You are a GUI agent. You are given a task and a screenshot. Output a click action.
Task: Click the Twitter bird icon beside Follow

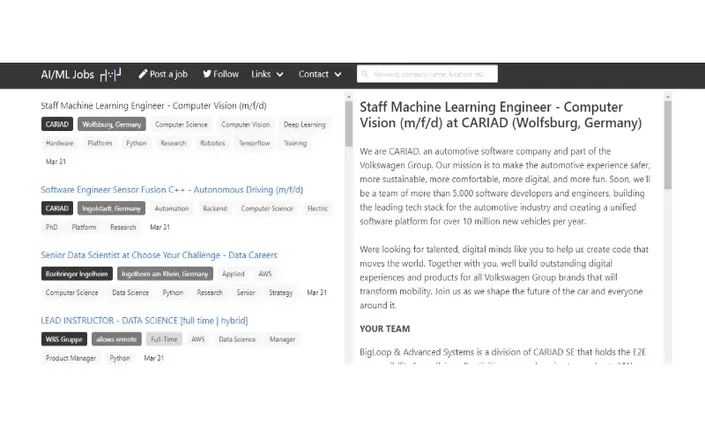point(207,74)
